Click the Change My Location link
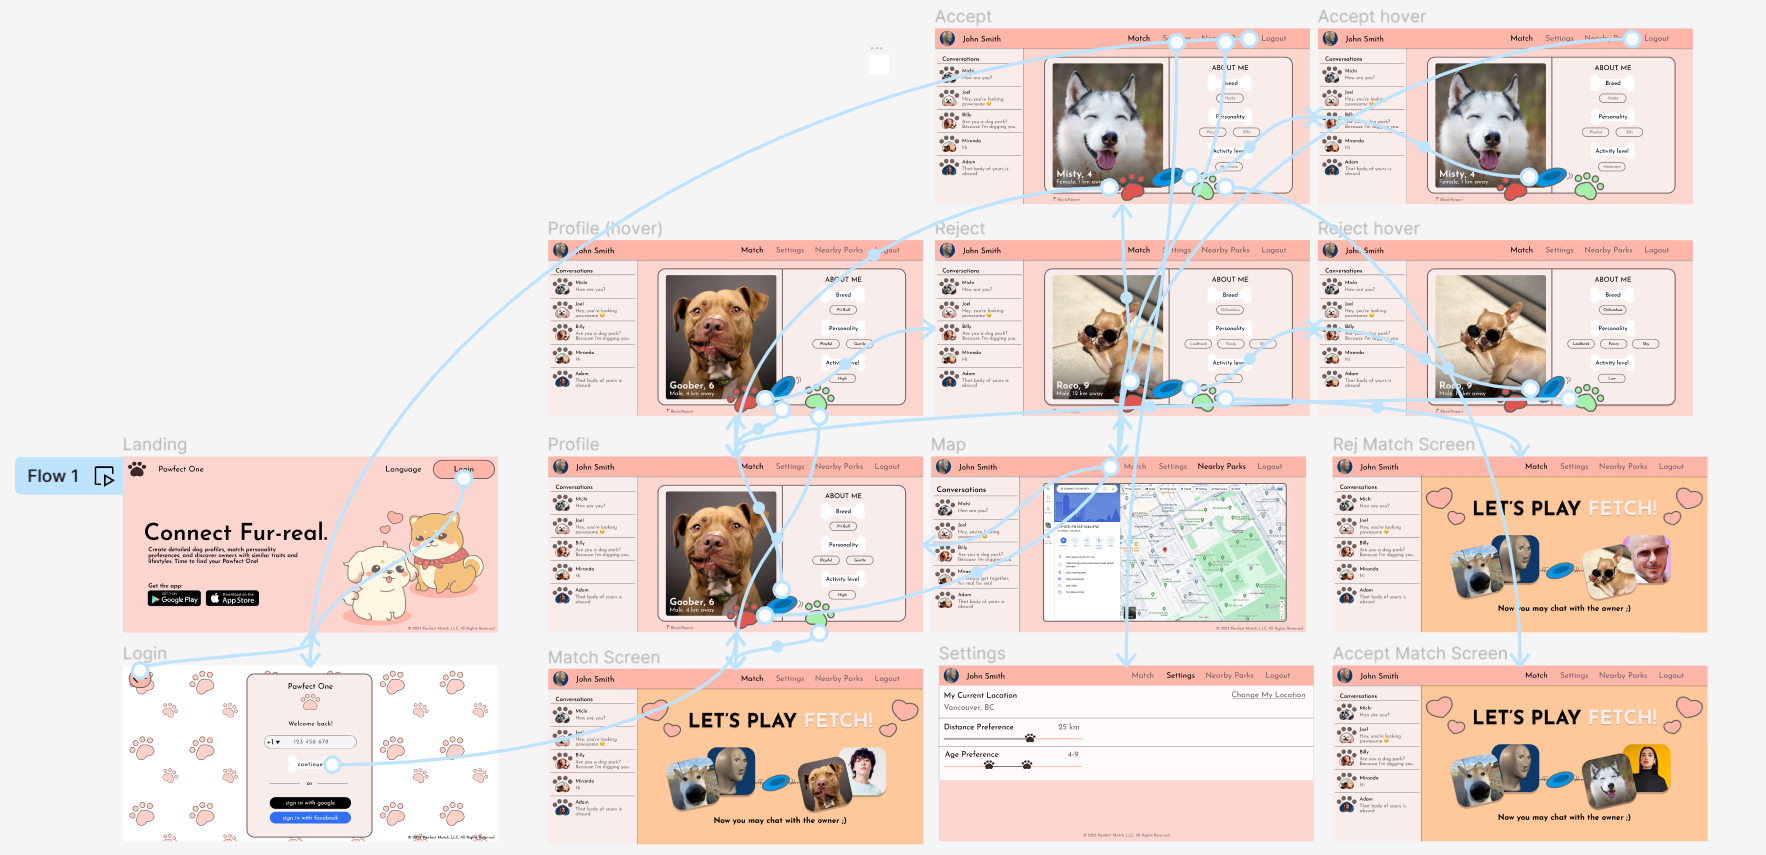Screen dimensions: 1766x855 1268,695
